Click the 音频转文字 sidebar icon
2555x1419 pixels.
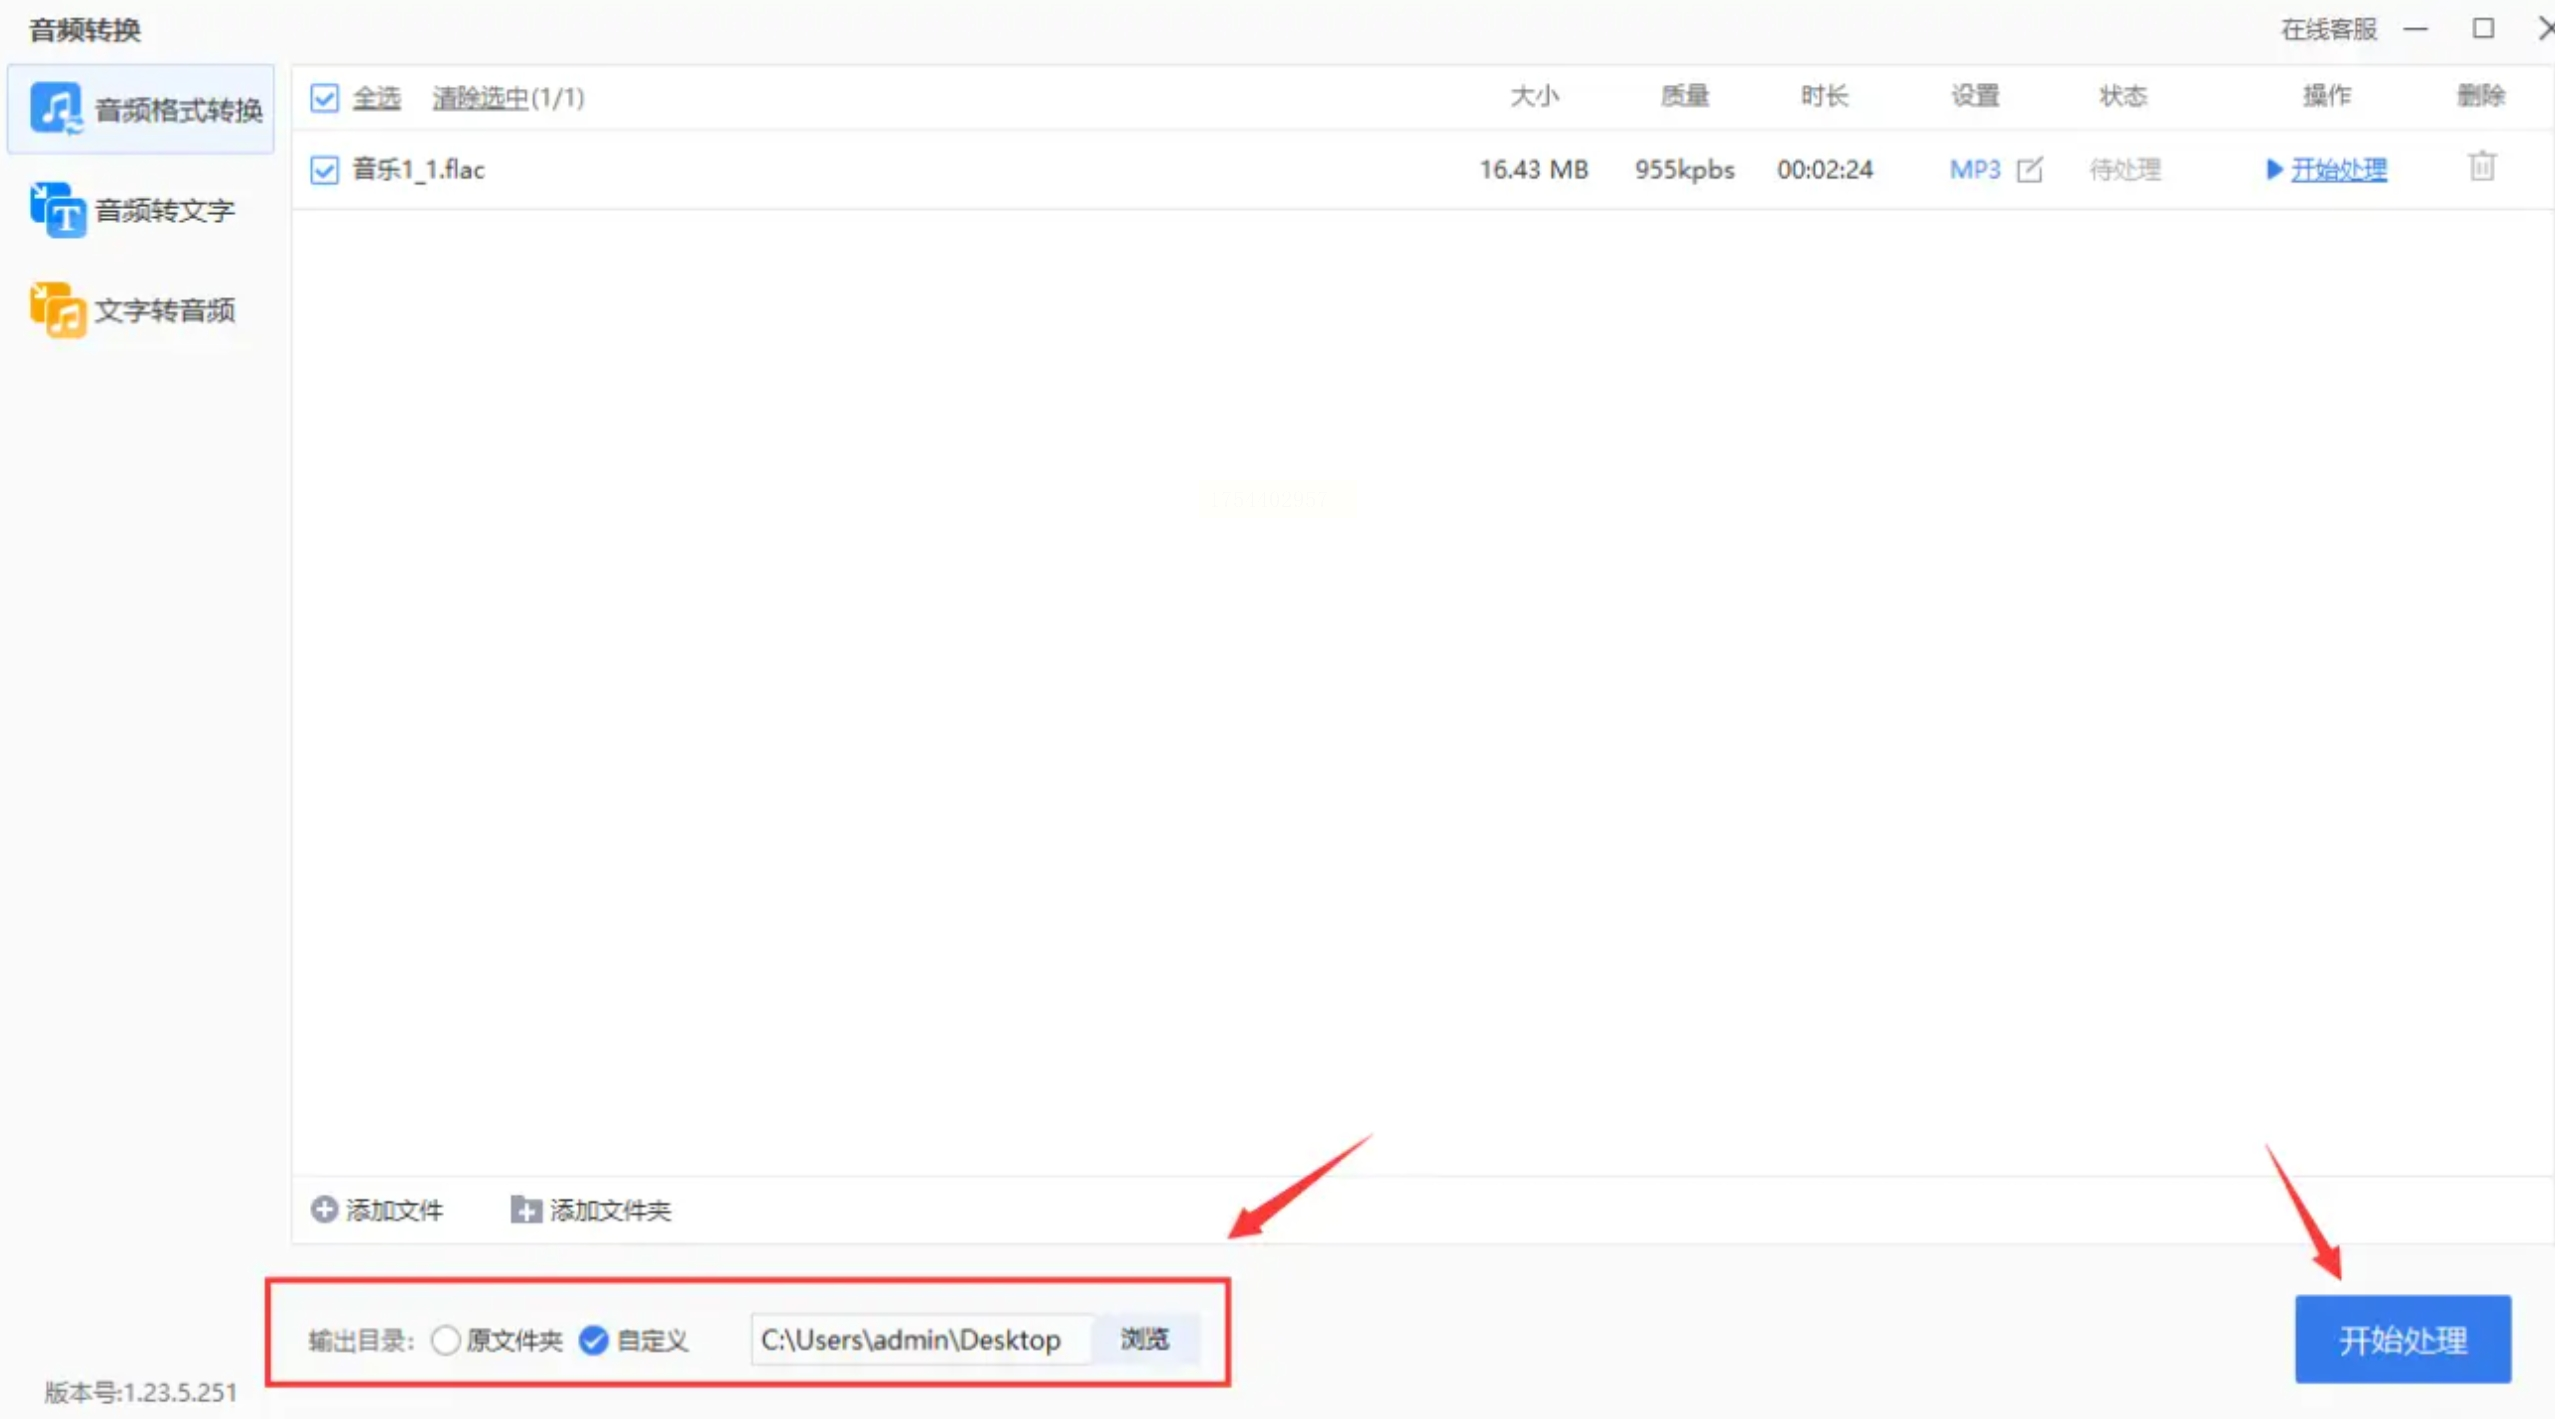[x=57, y=210]
